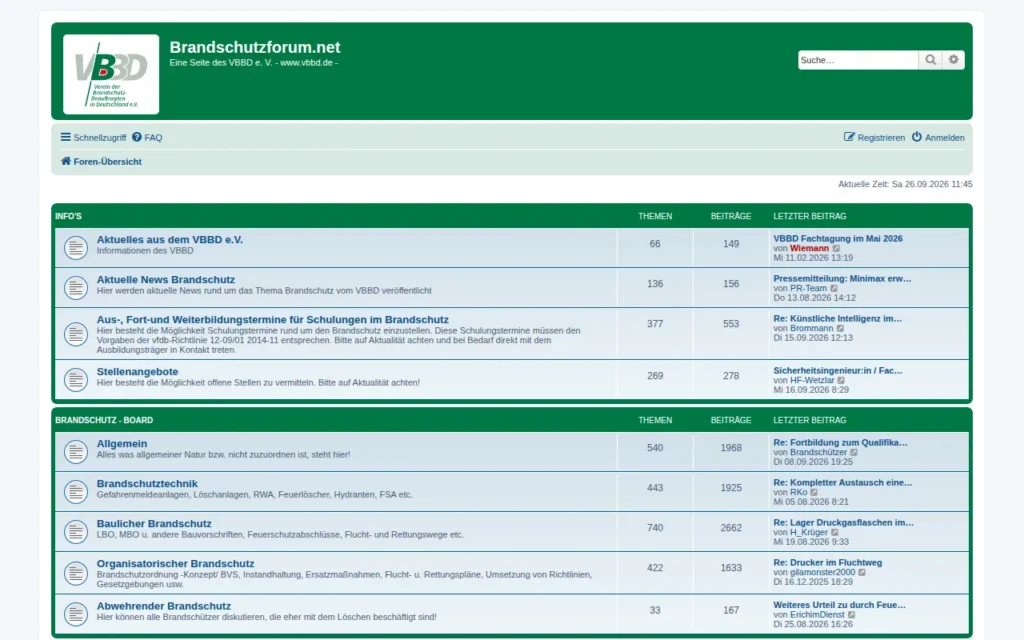Click view-latest-post icon next to HF-Wetzlar
This screenshot has width=1024, height=640.
[x=841, y=381]
